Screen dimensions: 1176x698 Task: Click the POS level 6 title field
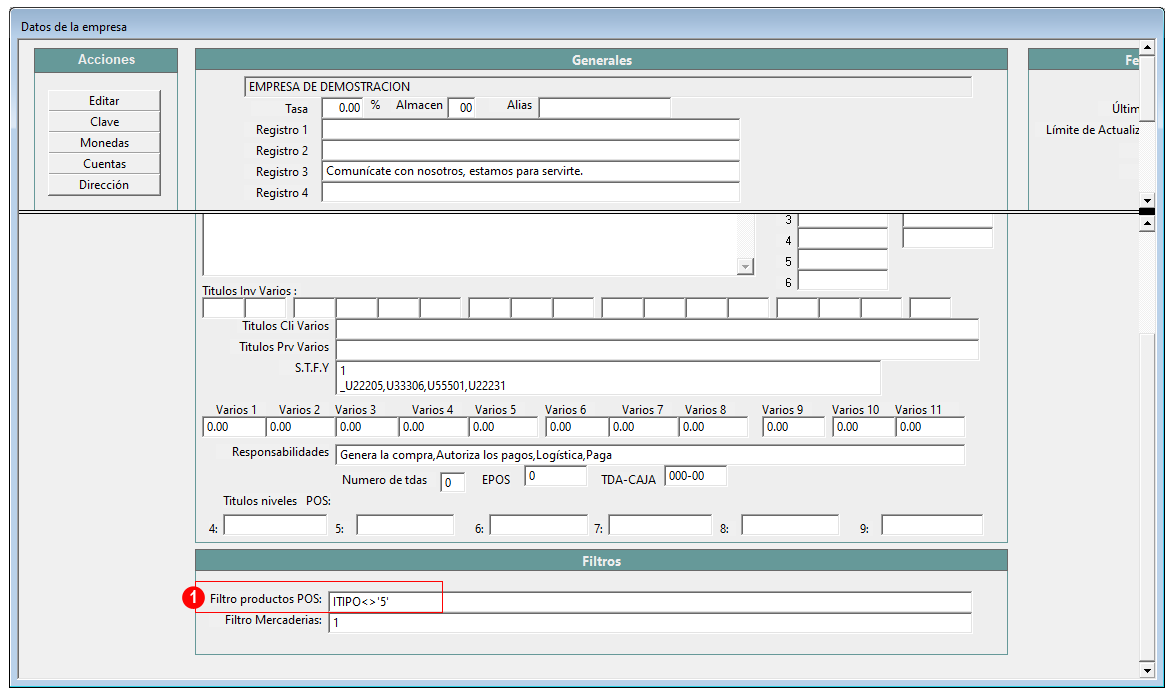coord(538,525)
